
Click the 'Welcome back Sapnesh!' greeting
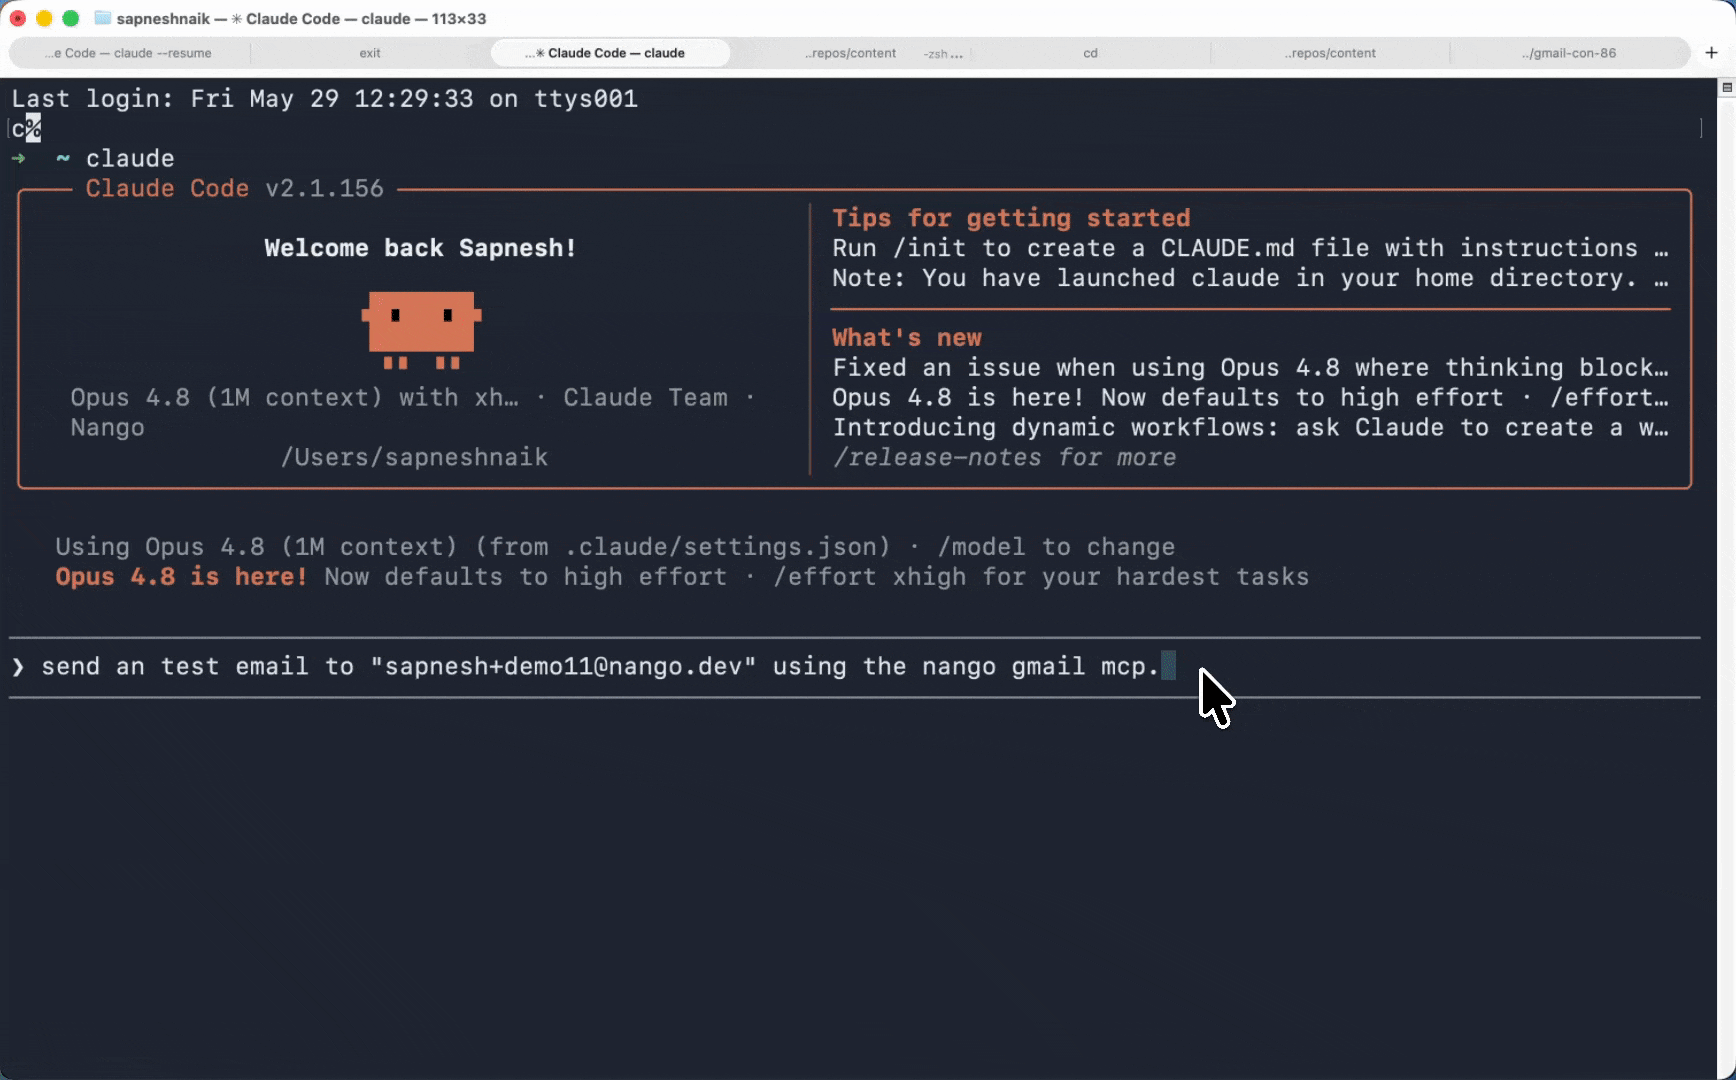[421, 248]
